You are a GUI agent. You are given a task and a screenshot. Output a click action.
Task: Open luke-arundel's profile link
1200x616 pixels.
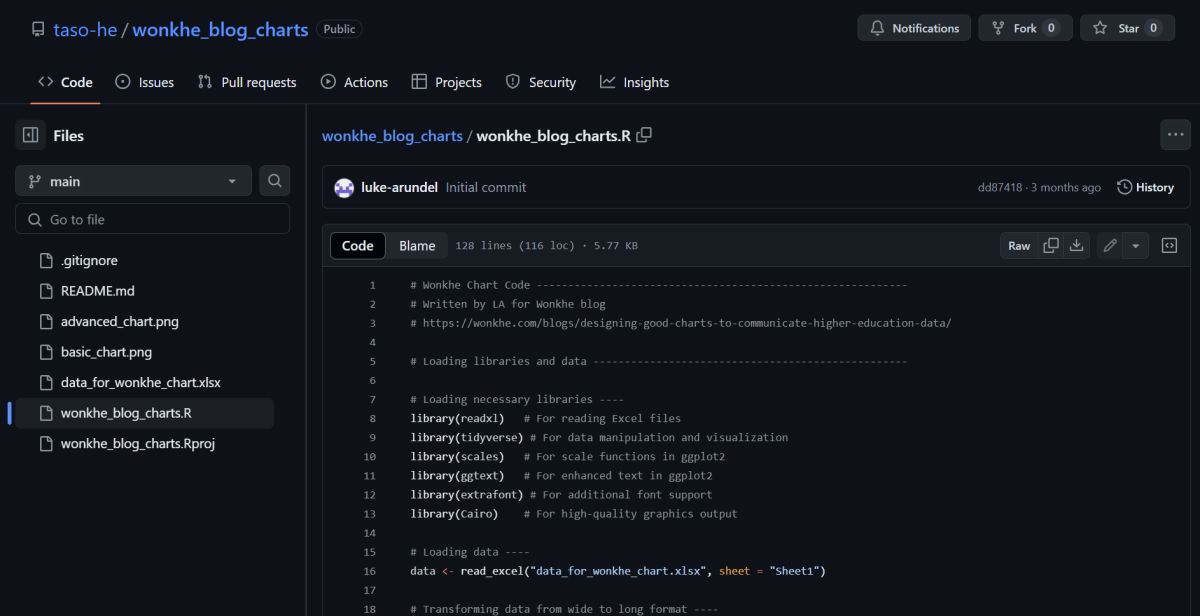(399, 187)
